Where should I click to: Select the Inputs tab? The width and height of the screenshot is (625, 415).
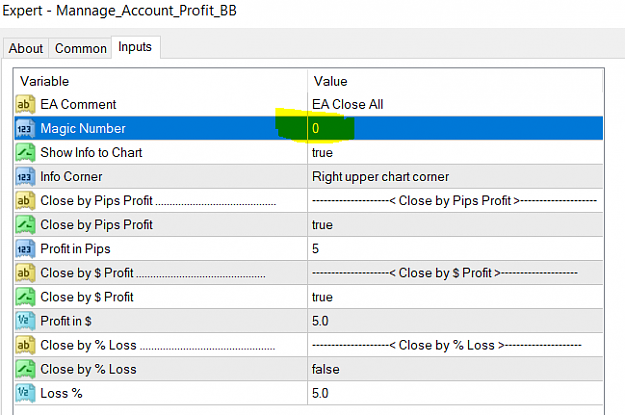[x=135, y=47]
